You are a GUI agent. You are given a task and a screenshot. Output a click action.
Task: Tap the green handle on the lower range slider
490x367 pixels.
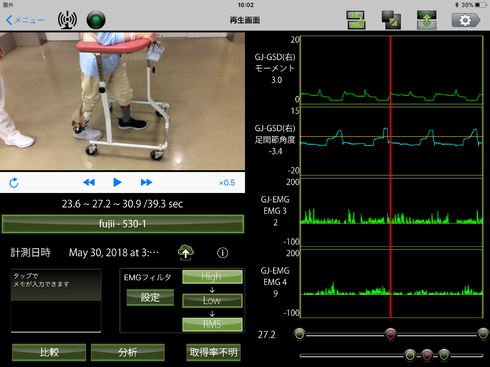444,355
